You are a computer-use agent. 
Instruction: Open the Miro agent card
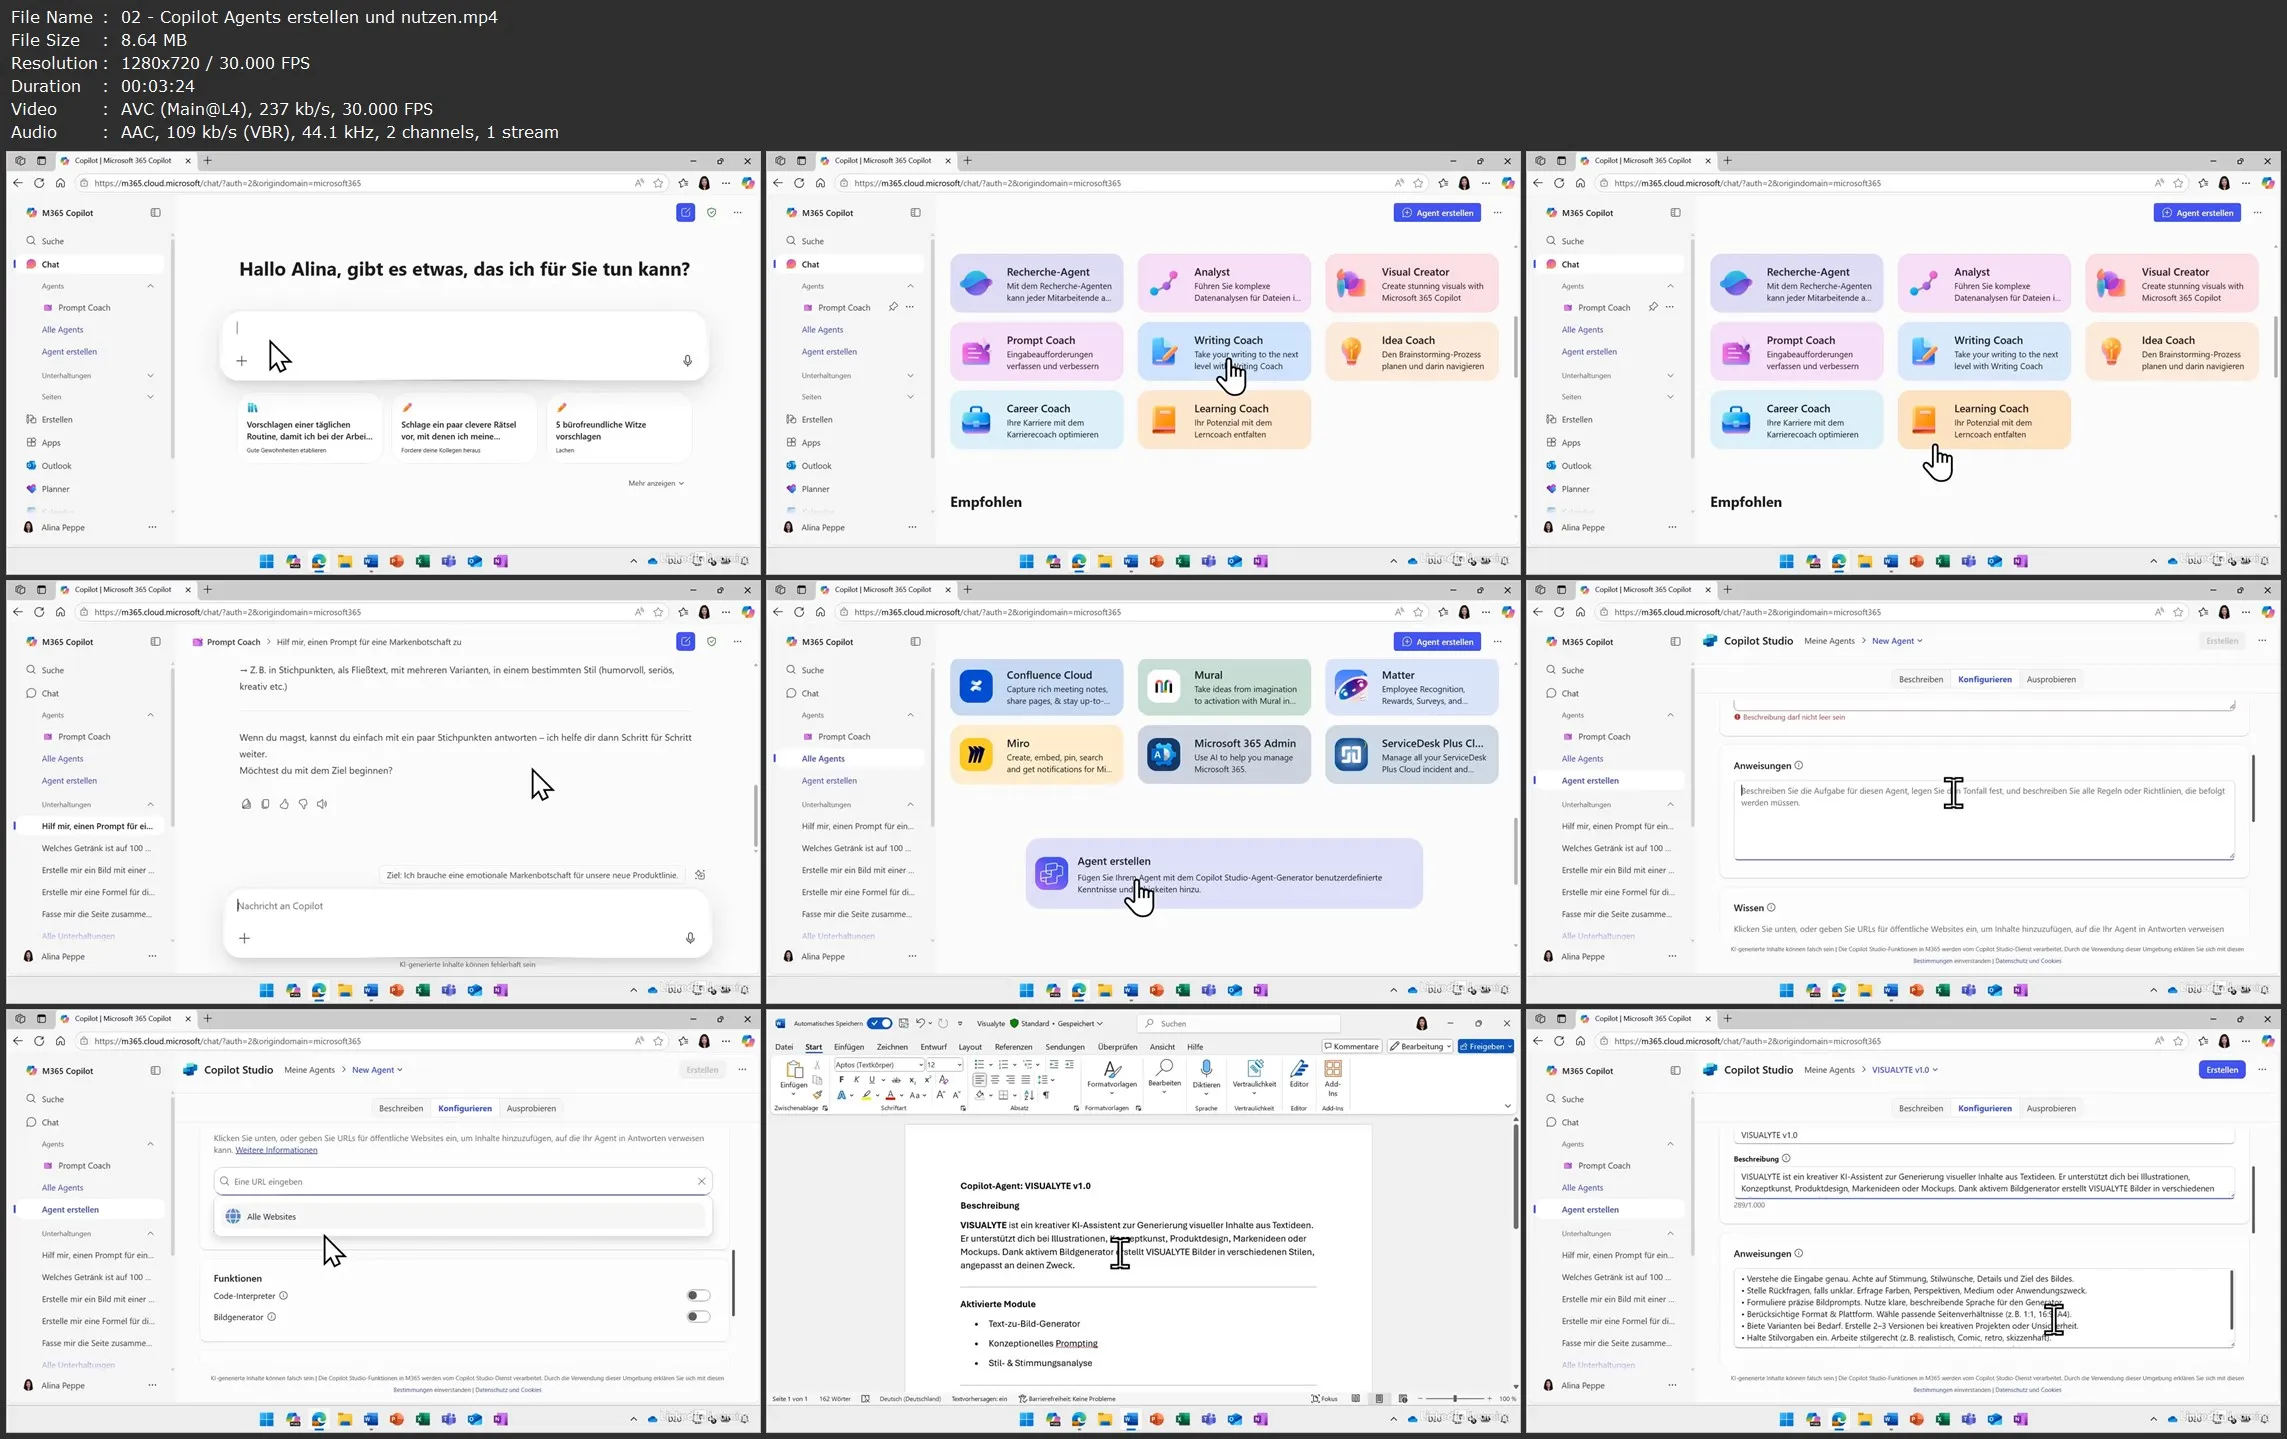click(x=1036, y=755)
